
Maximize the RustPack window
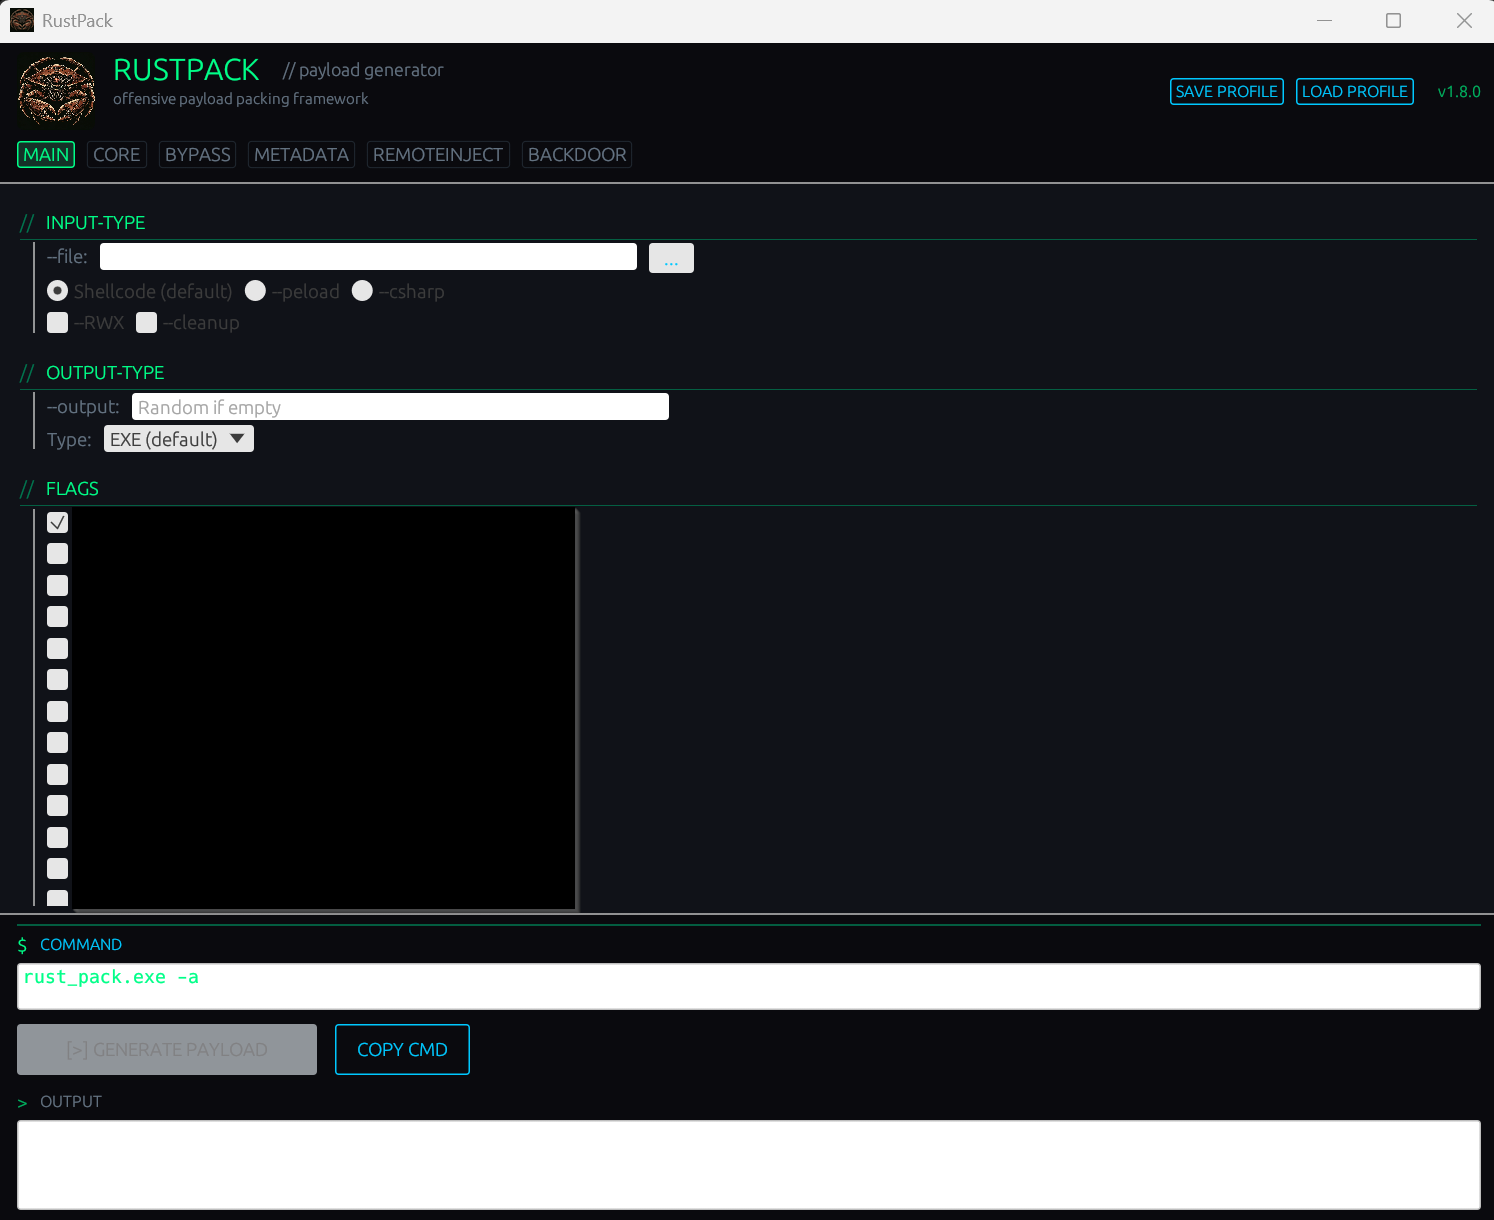click(x=1393, y=20)
